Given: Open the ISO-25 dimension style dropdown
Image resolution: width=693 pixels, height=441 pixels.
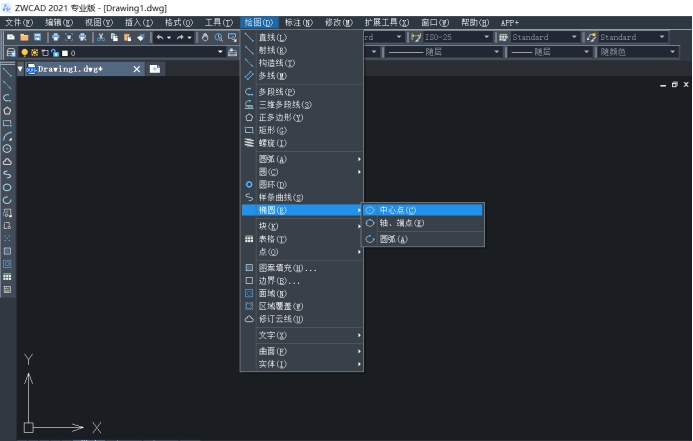Looking at the screenshot, I should point(486,37).
